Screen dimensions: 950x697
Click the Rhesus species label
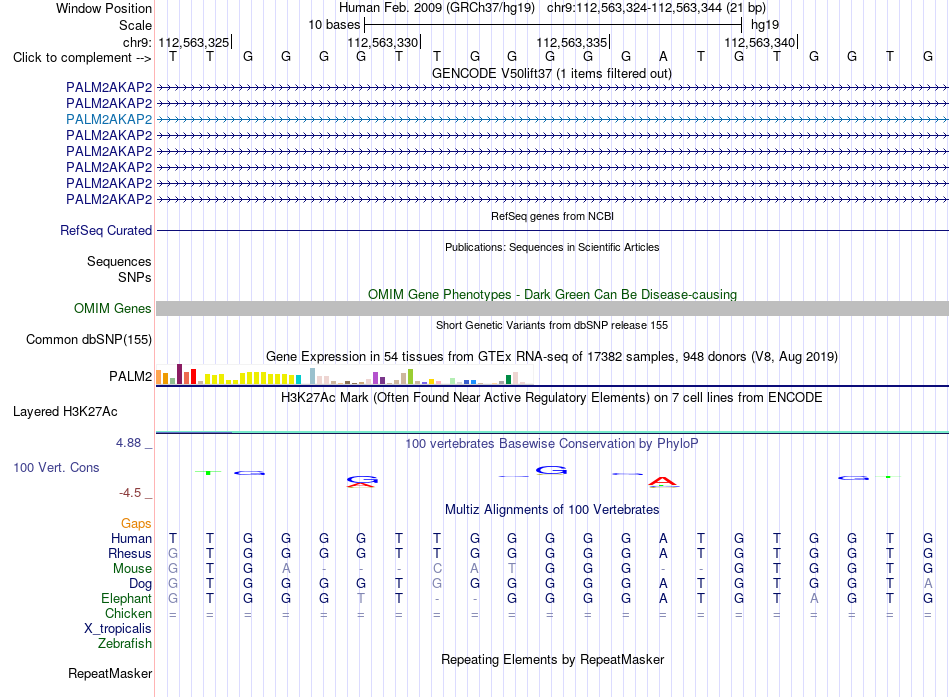(130, 553)
